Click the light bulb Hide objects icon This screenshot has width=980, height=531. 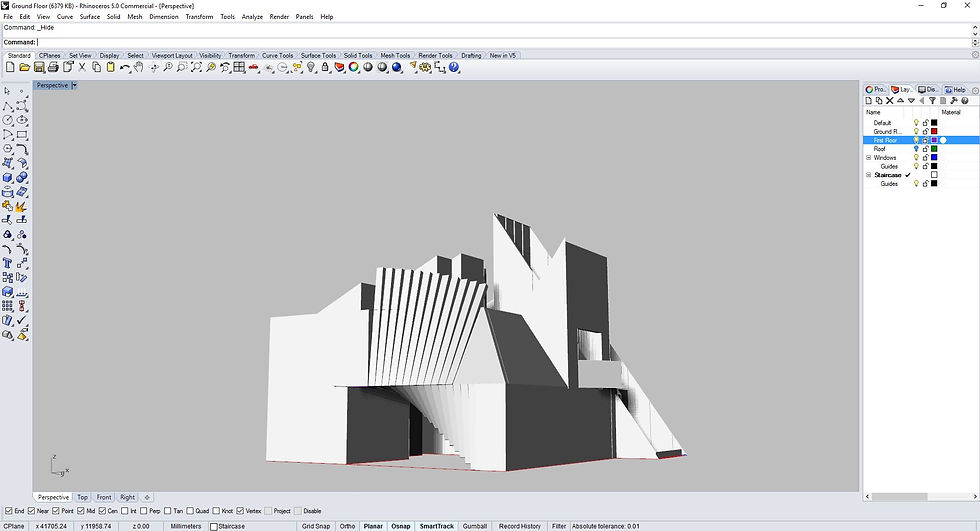tap(311, 67)
